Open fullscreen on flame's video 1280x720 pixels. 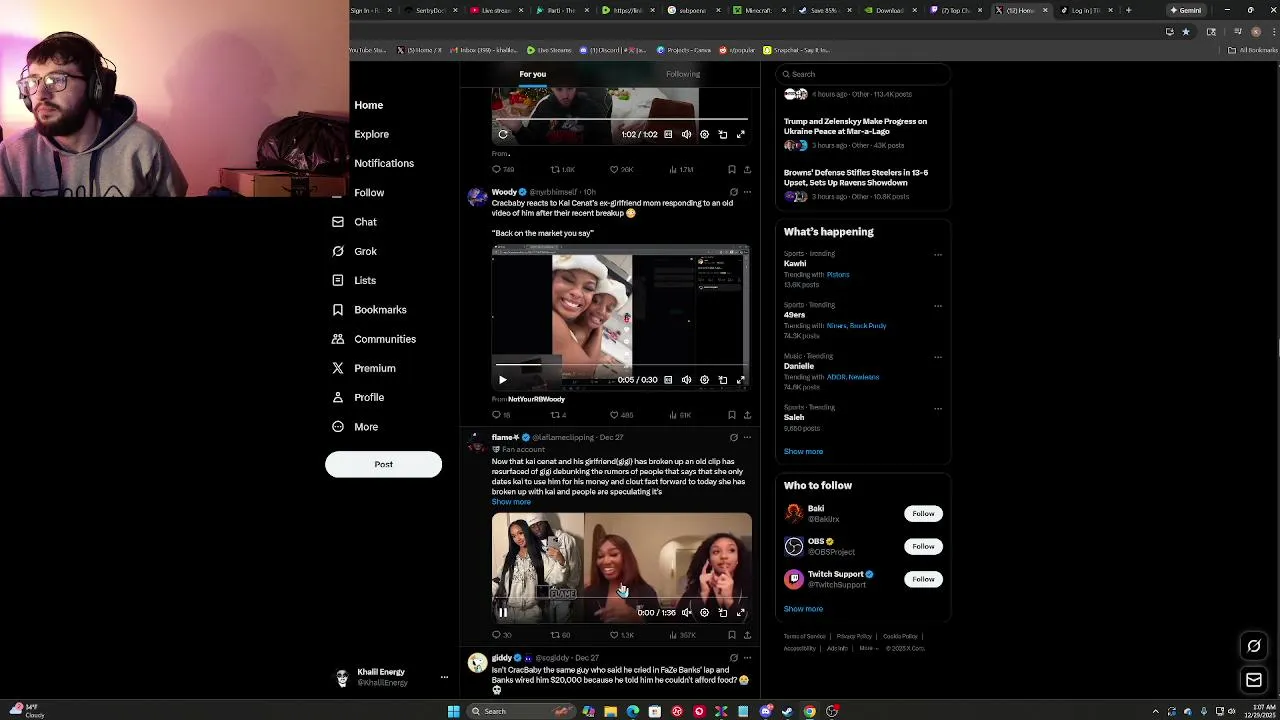741,613
